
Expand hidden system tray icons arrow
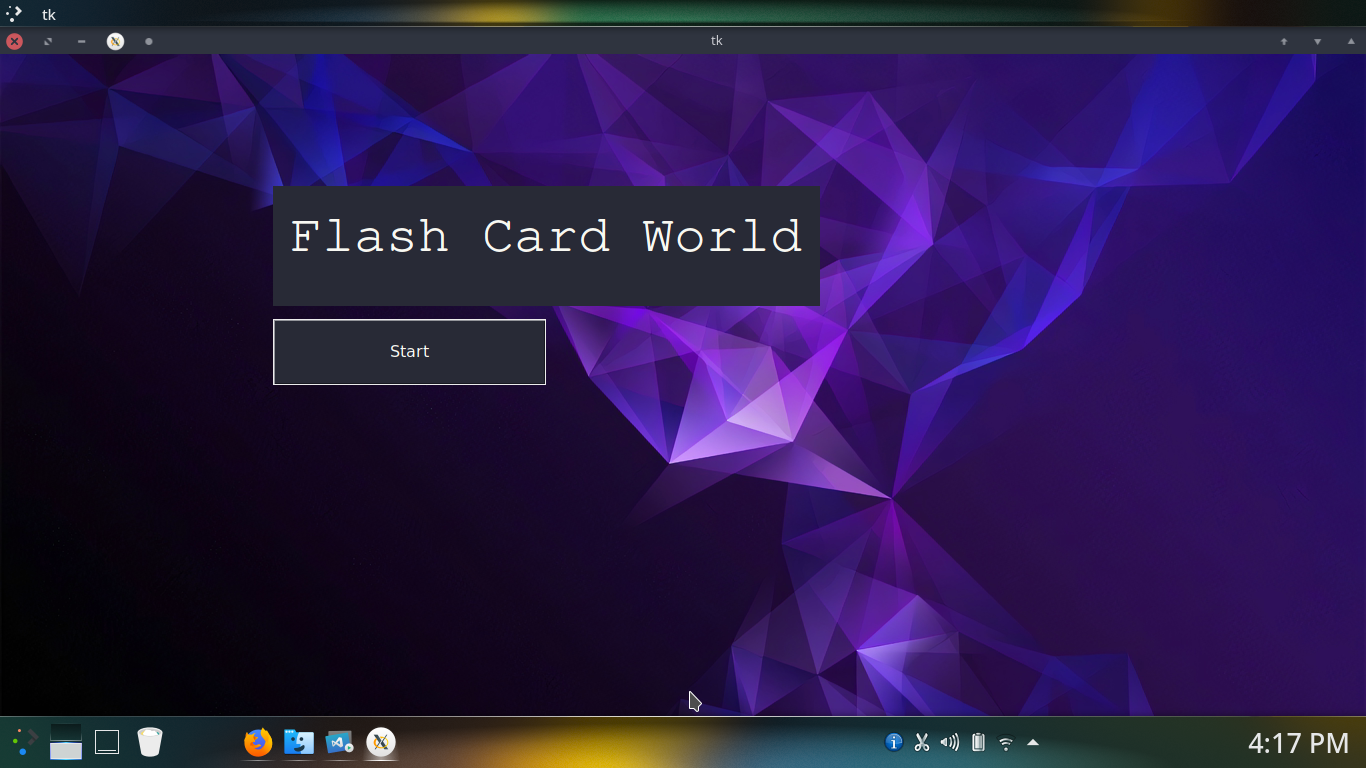coord(1033,742)
